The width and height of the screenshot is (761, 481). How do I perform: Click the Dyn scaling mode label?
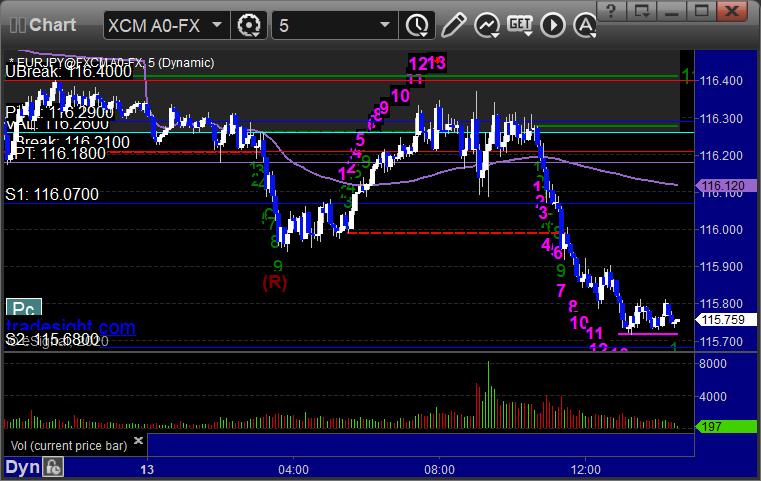(22, 467)
